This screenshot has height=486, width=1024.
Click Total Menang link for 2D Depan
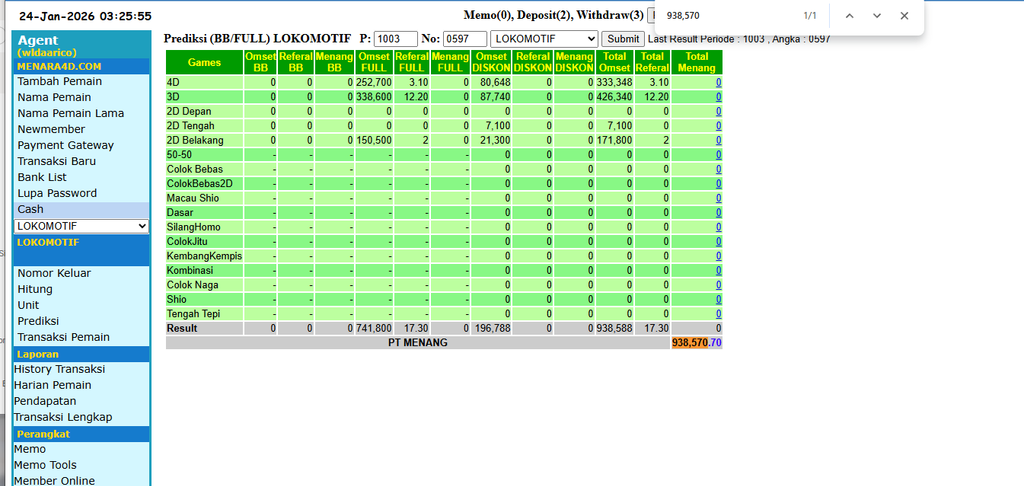718,111
